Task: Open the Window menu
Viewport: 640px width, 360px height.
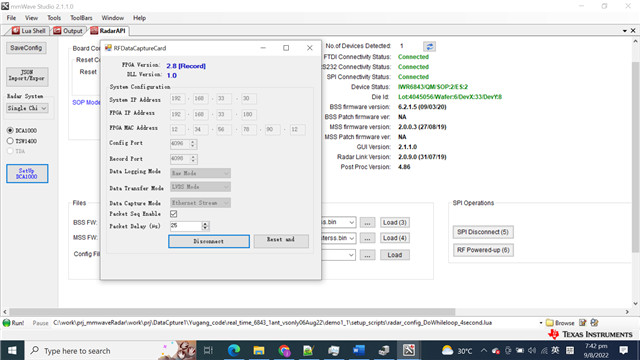Action: [x=113, y=18]
